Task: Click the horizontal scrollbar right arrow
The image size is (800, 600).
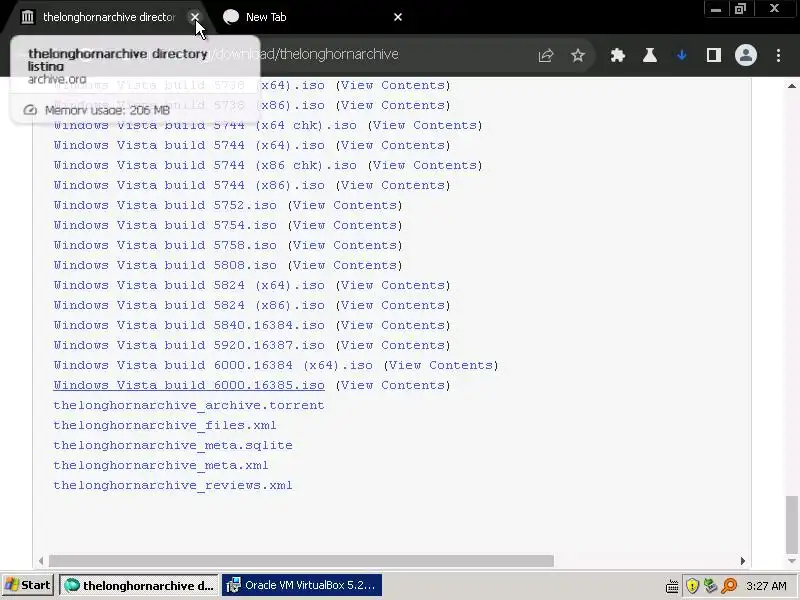Action: click(x=743, y=561)
